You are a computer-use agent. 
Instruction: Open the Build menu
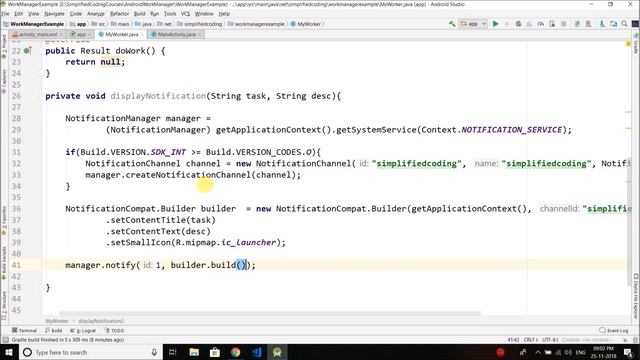(x=140, y=14)
